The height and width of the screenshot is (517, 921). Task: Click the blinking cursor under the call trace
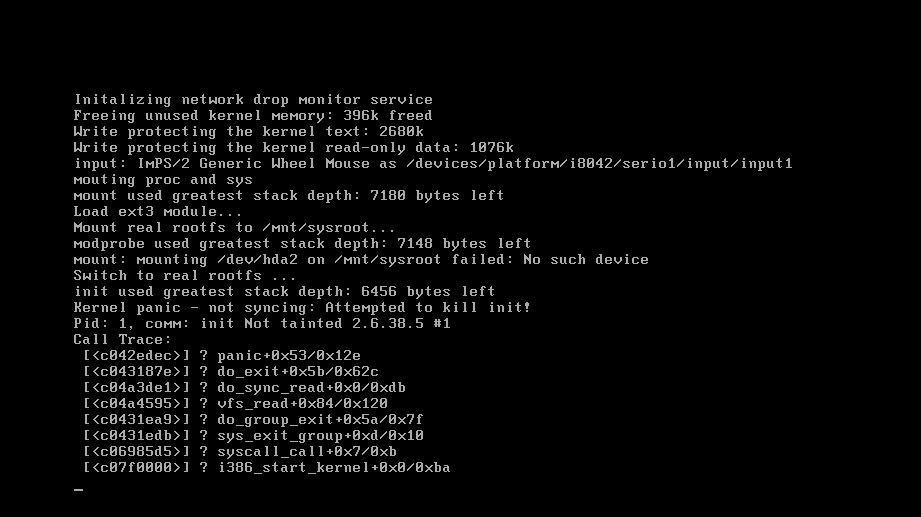[x=78, y=489]
